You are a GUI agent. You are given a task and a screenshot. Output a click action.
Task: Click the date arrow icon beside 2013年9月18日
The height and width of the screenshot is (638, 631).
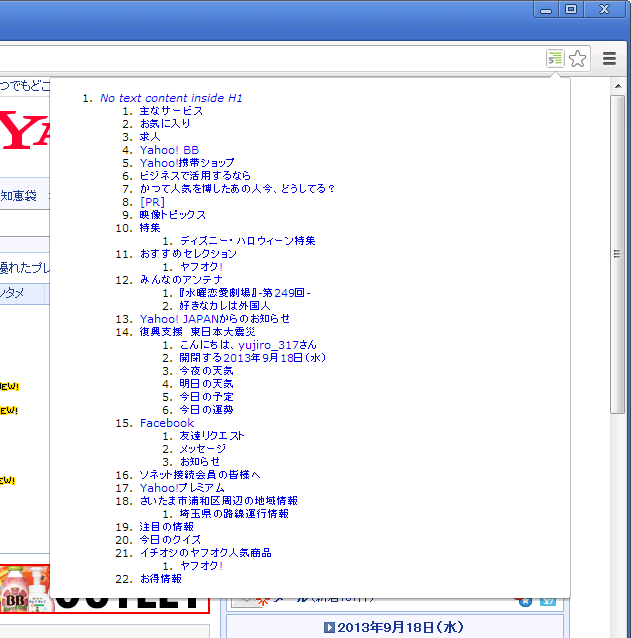(329, 627)
